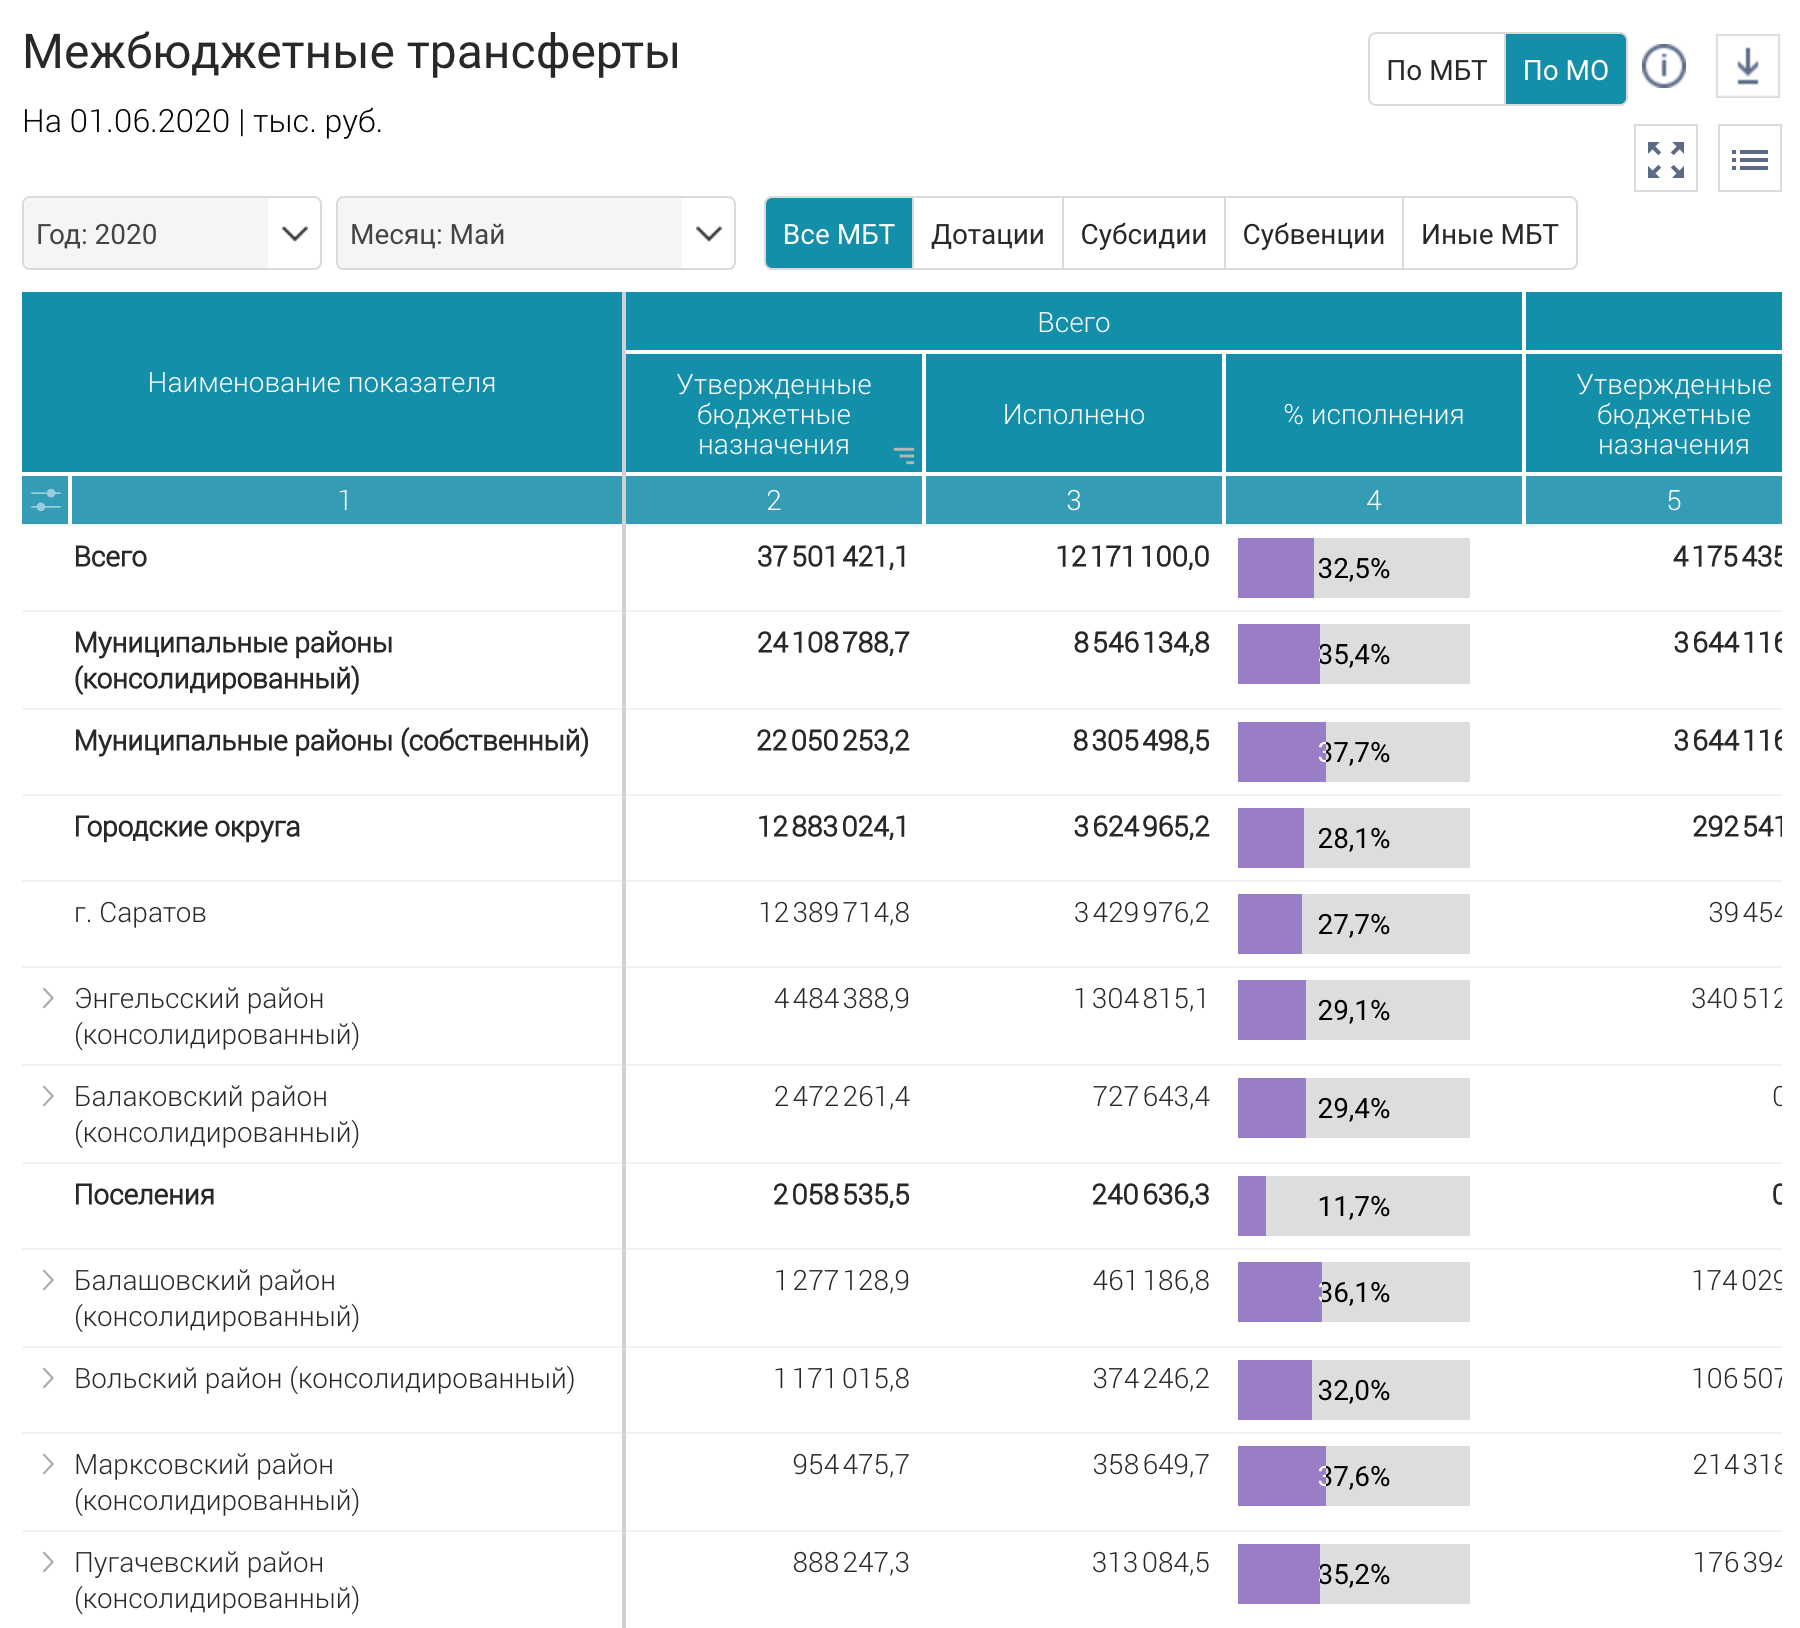Click sort icon in Утвержденные бюджетные назначения header
This screenshot has height=1628, width=1800.
[x=904, y=456]
